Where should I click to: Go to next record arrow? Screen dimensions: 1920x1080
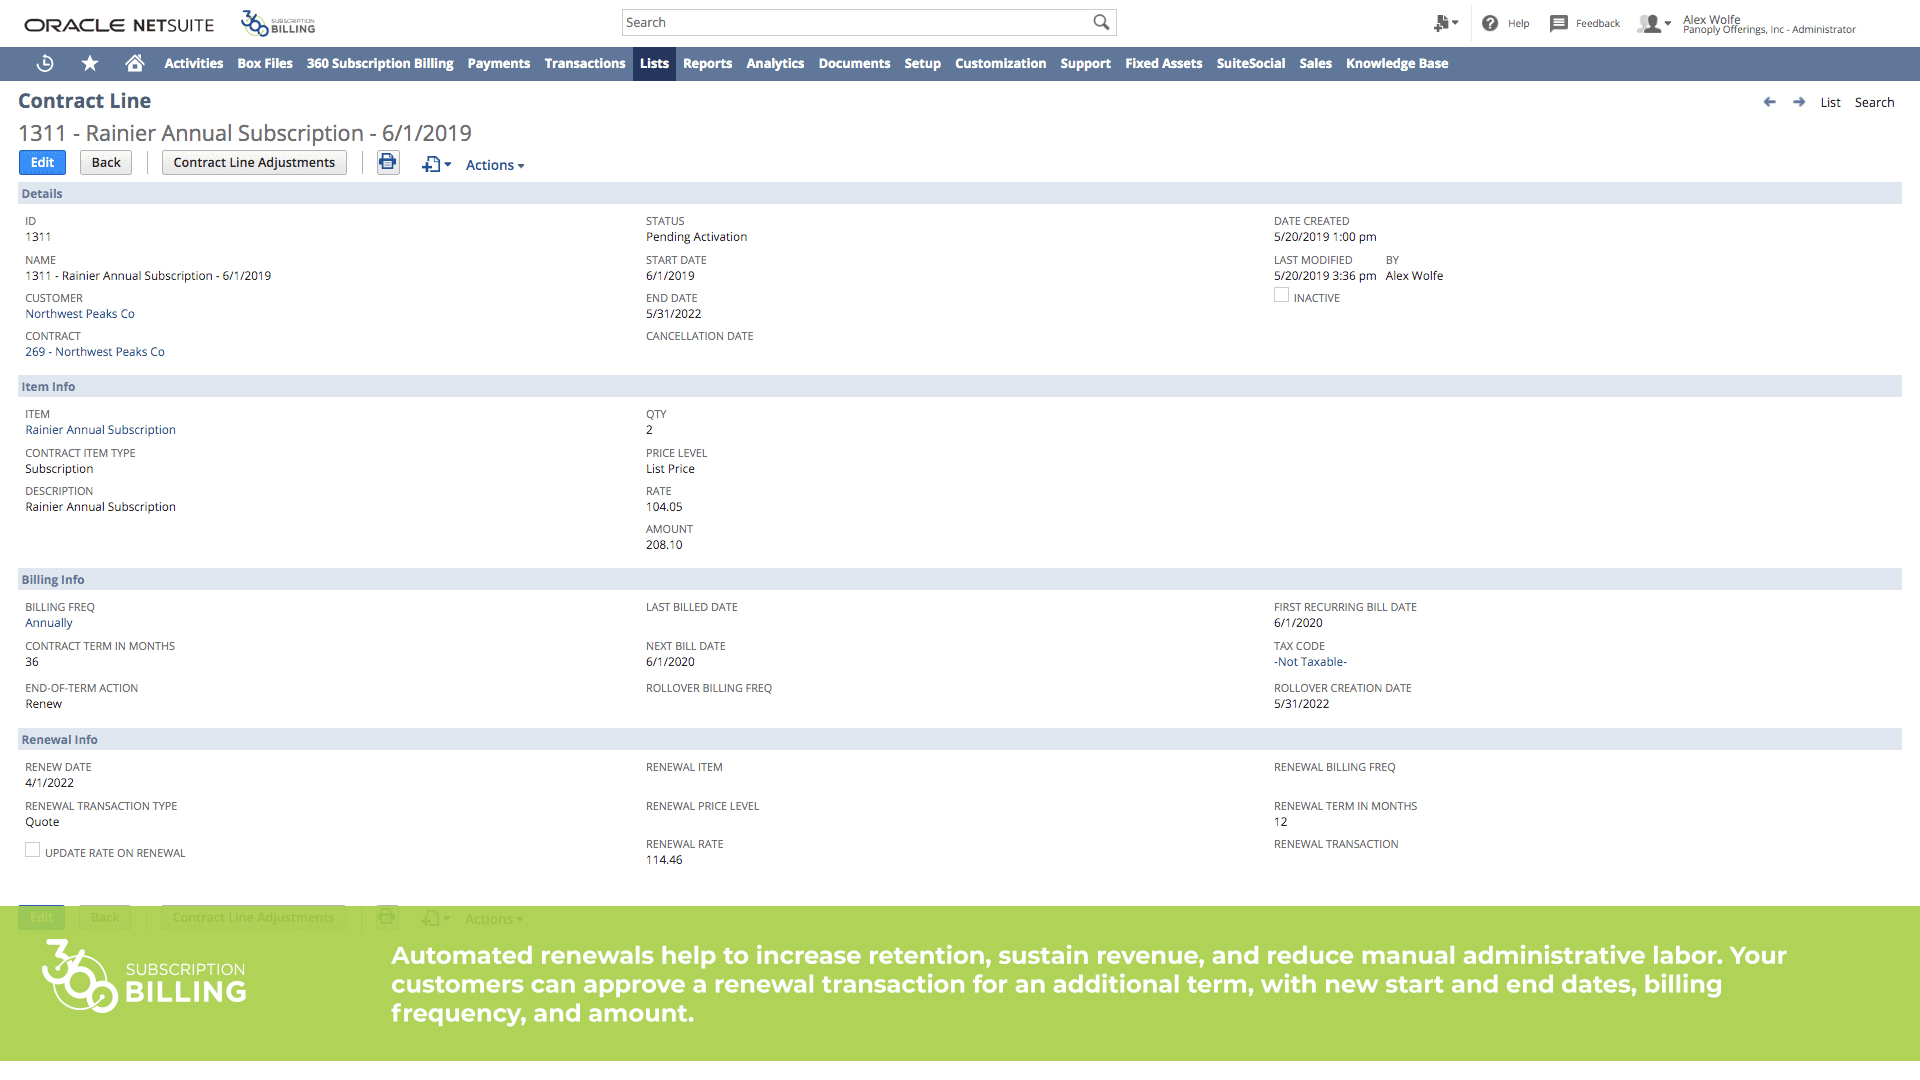click(1799, 102)
